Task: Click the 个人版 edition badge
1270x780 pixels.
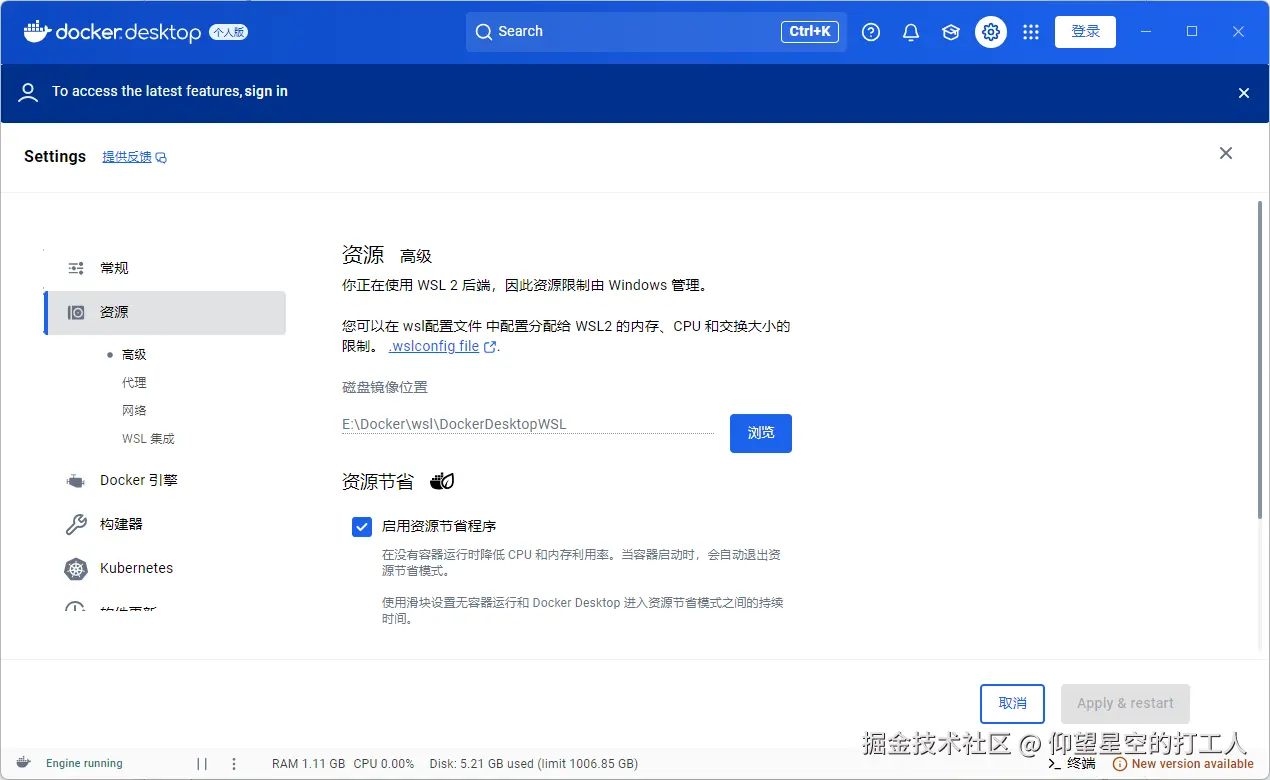Action: [228, 32]
